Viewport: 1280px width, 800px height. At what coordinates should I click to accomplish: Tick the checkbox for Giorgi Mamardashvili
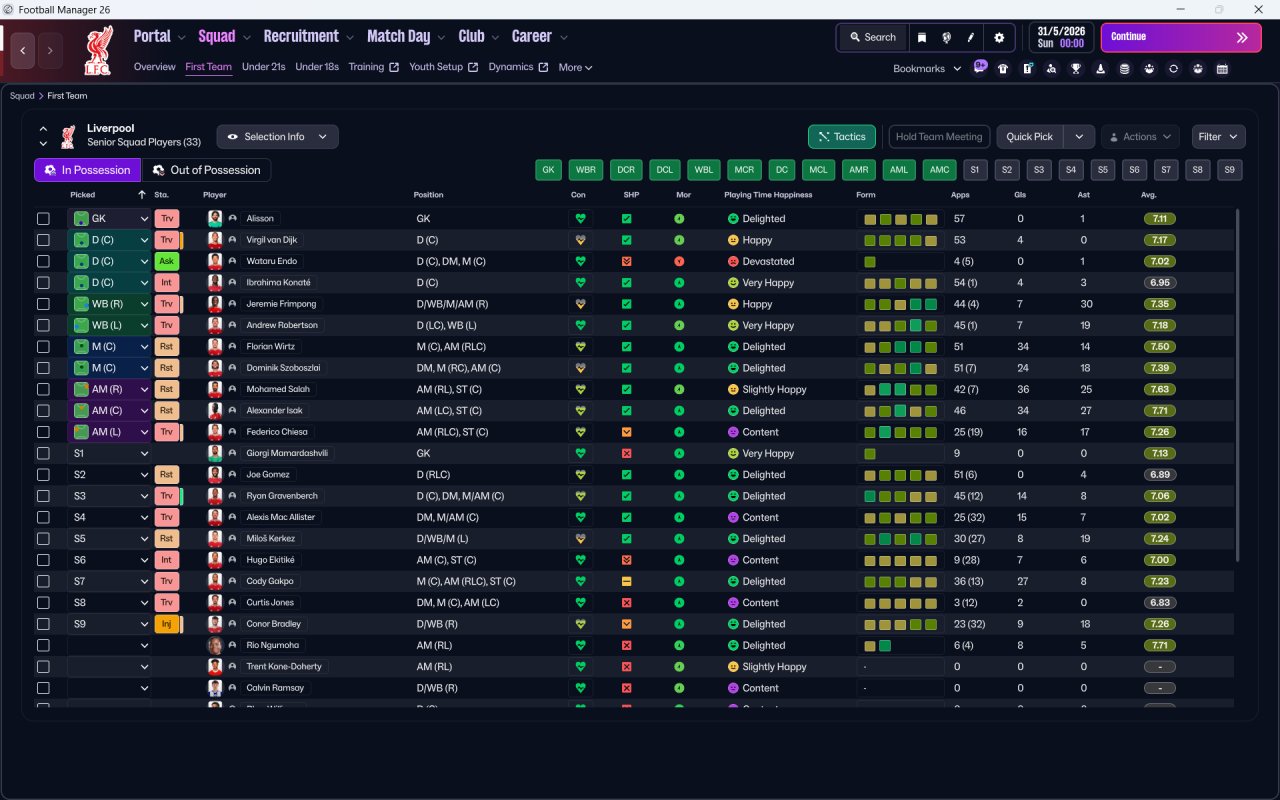coord(43,453)
